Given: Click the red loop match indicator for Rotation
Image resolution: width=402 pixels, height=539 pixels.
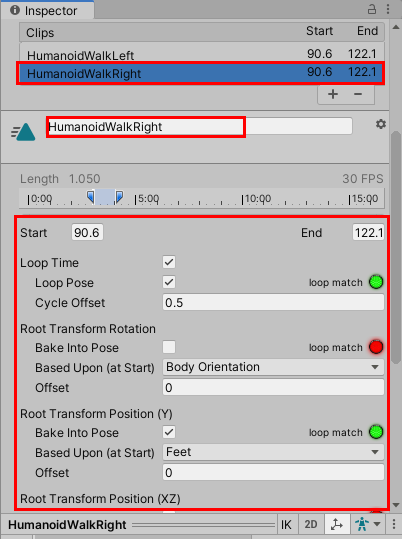Looking at the screenshot, I should click(x=376, y=347).
